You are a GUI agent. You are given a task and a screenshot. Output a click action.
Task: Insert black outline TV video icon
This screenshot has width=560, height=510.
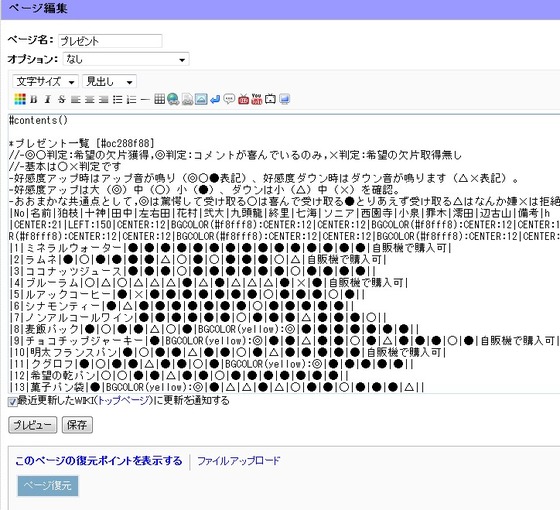pyautogui.click(x=270, y=99)
